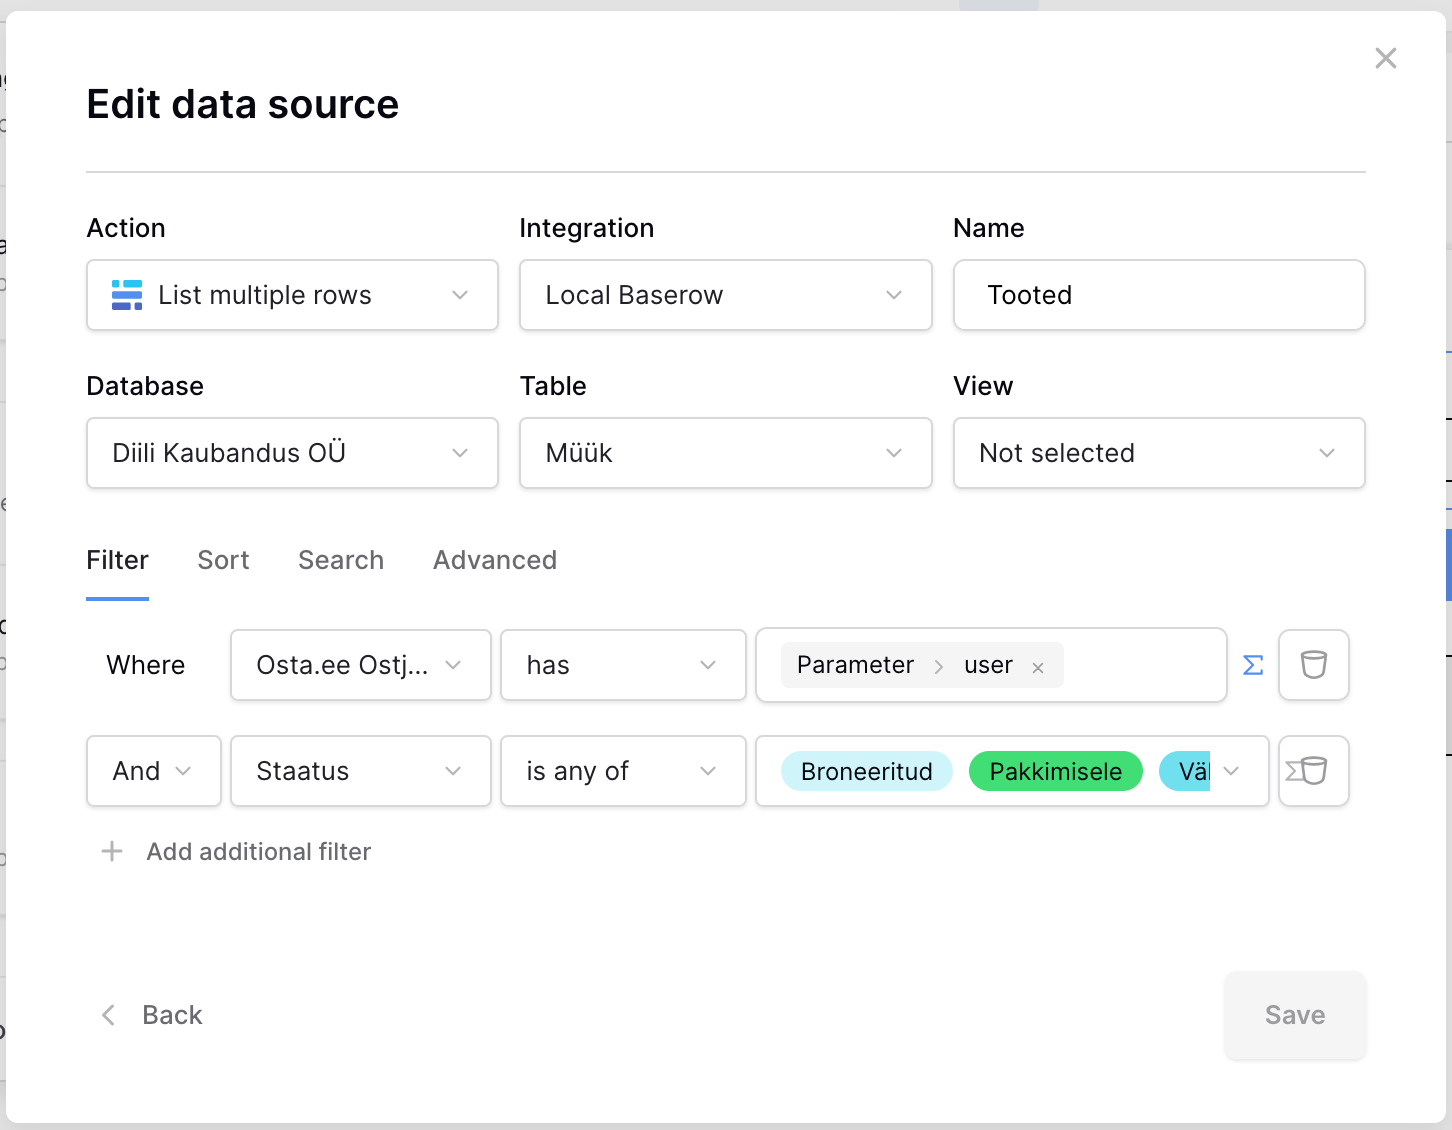This screenshot has width=1452, height=1130.
Task: Delete the Osta.ee filter row
Action: coord(1313,665)
